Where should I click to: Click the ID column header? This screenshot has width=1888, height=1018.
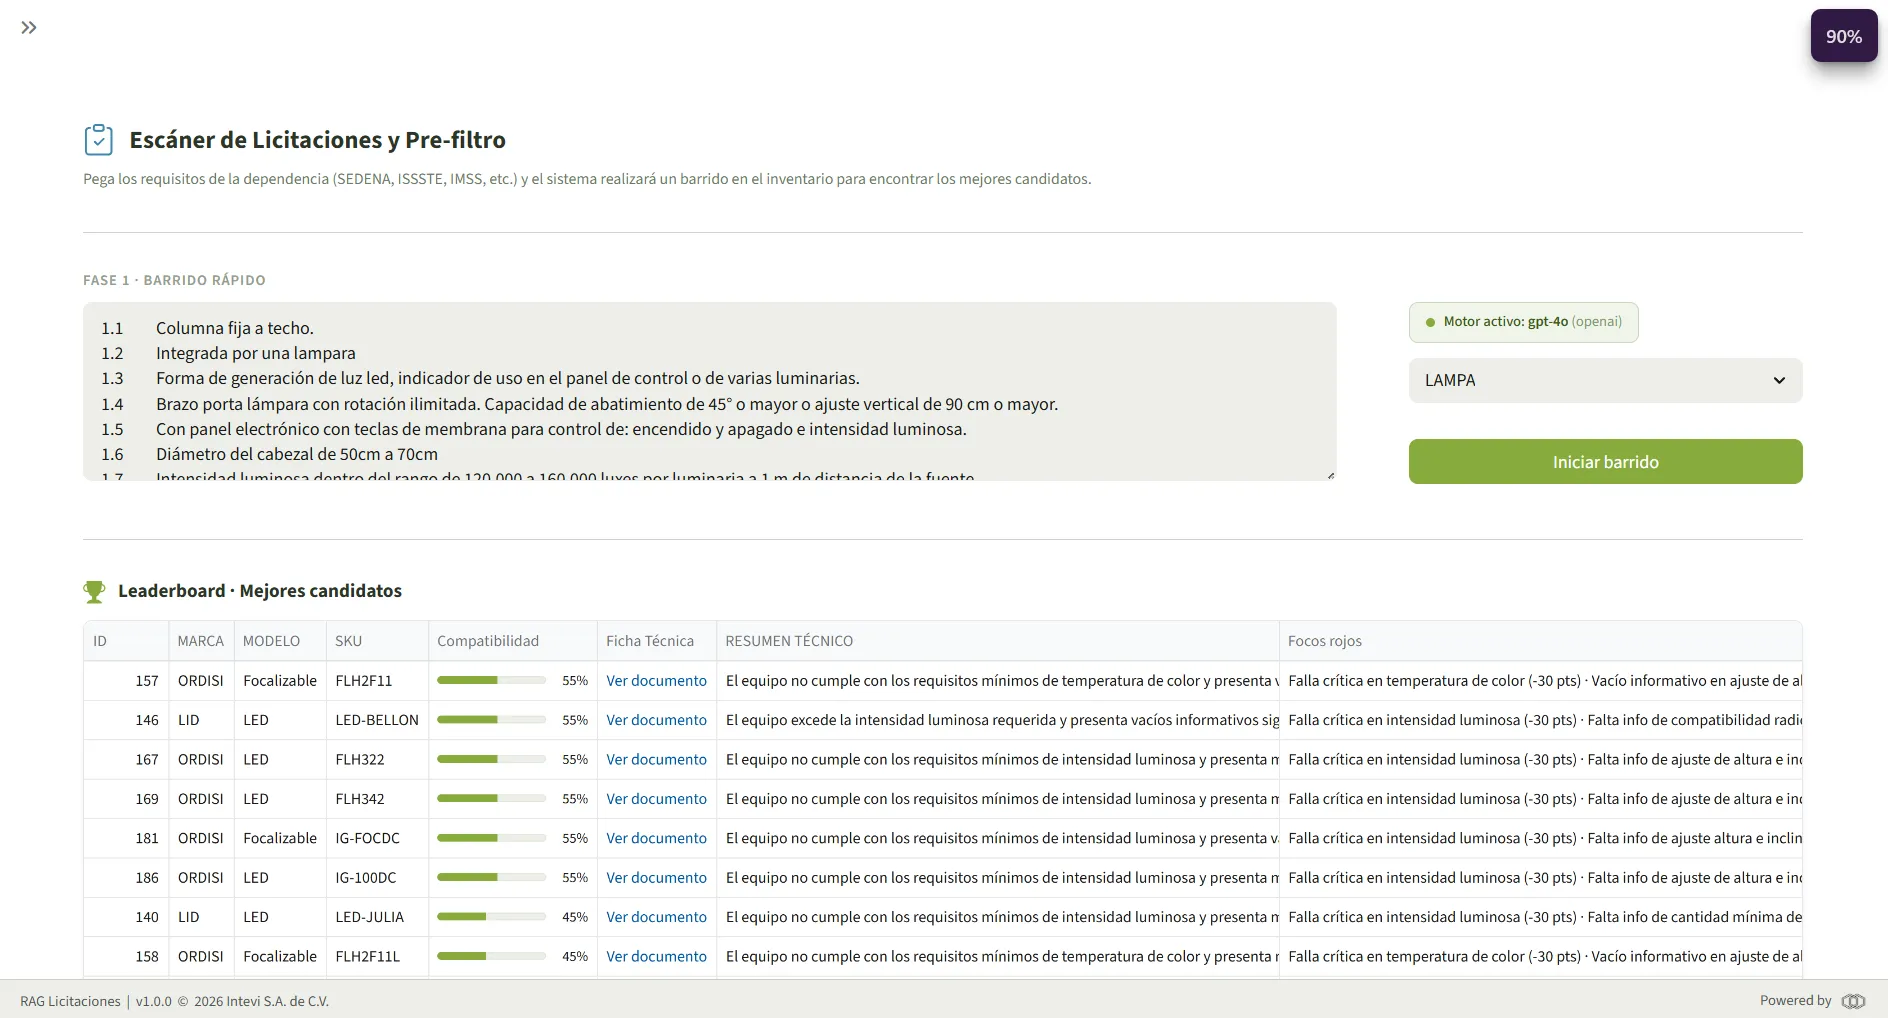pyautogui.click(x=126, y=641)
